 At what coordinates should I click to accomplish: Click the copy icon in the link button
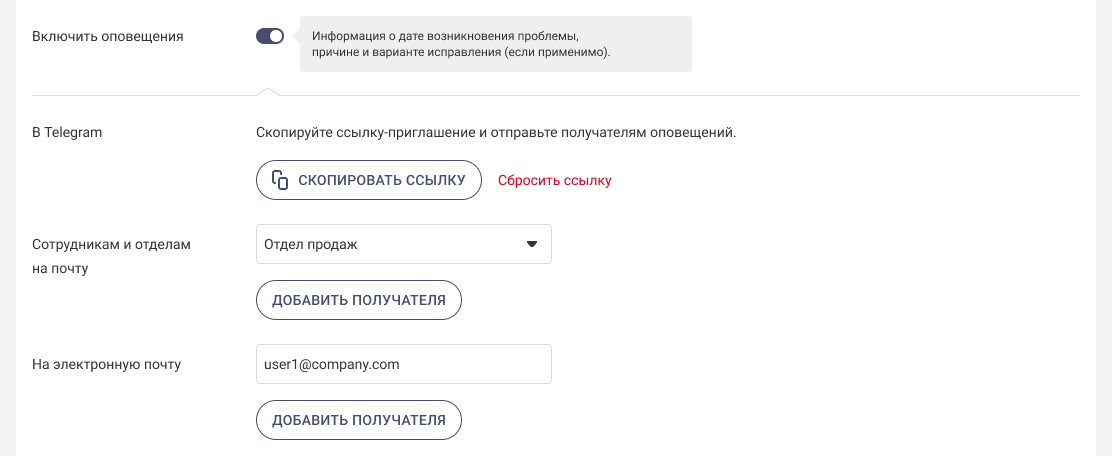[281, 180]
